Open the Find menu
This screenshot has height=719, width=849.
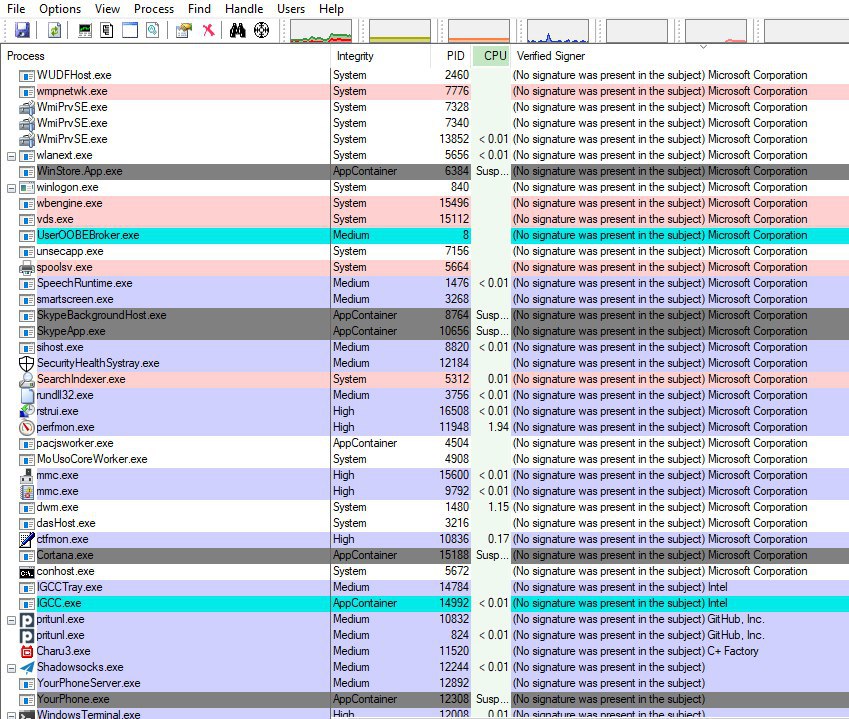pyautogui.click(x=199, y=9)
